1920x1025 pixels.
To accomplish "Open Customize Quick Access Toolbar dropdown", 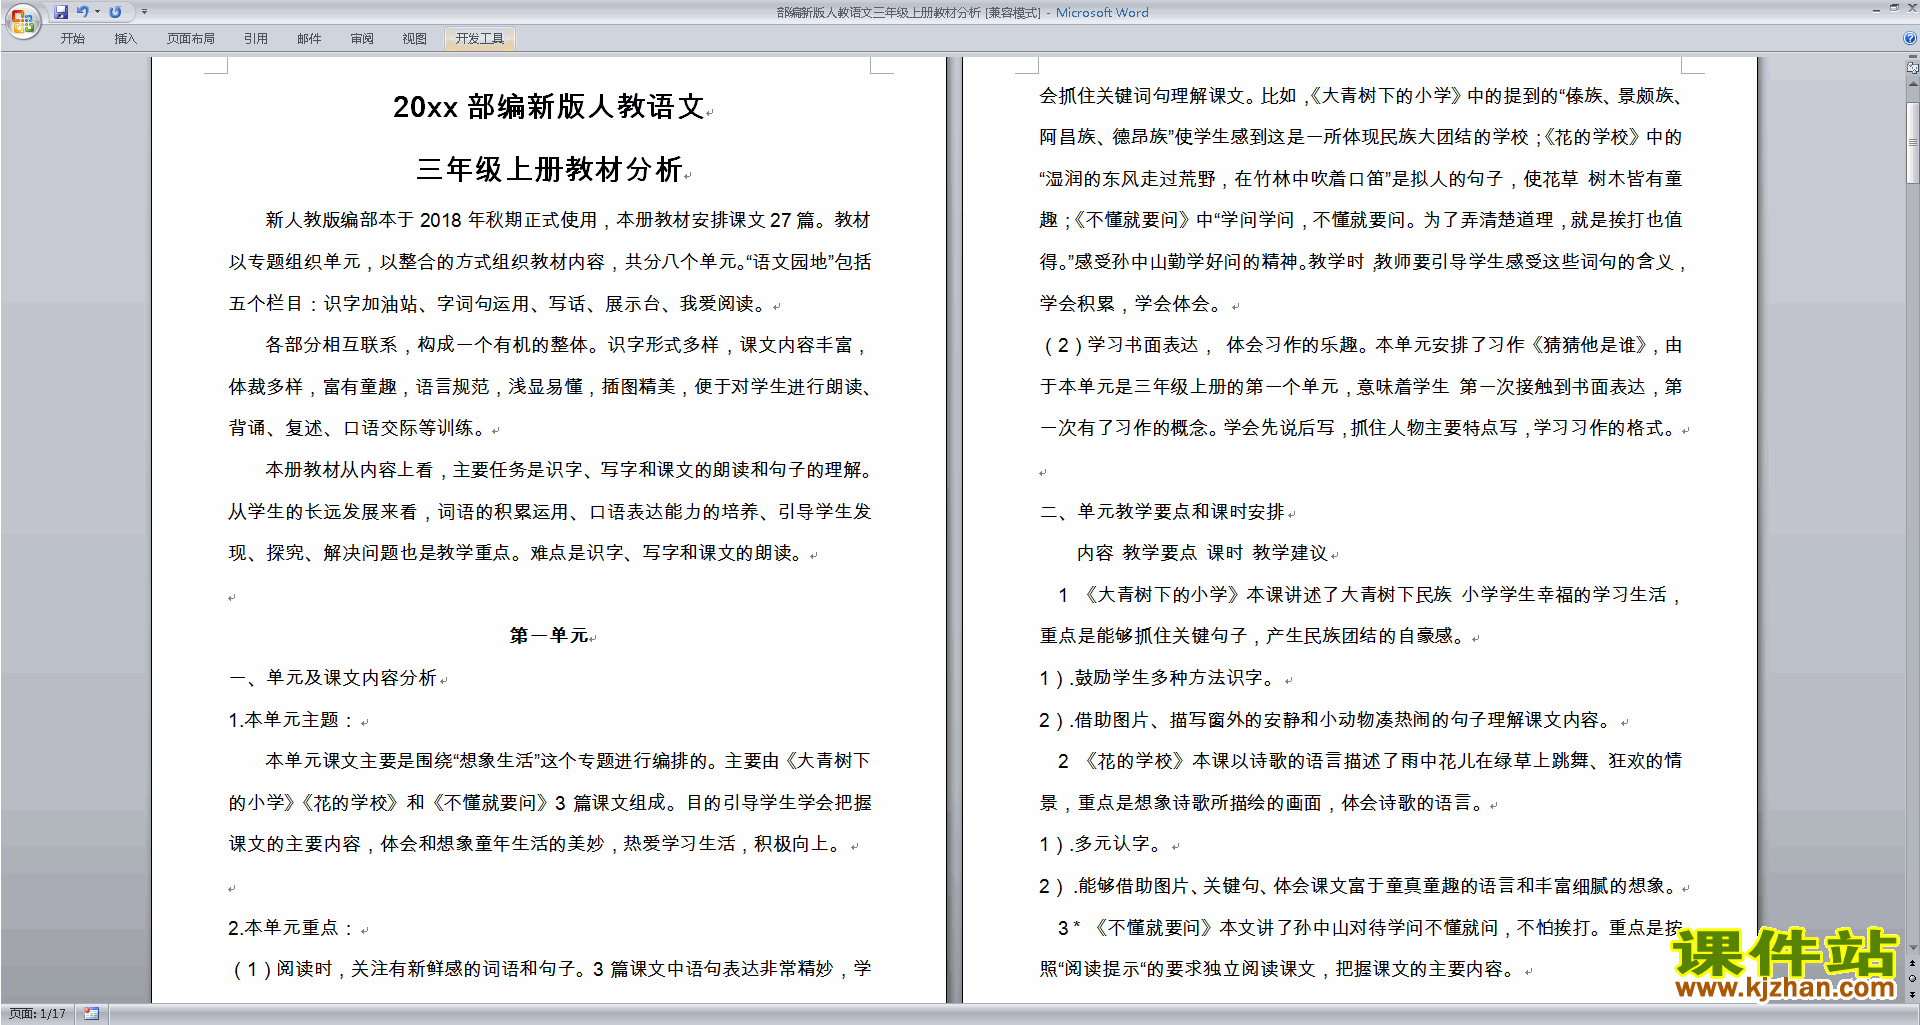I will click(144, 12).
